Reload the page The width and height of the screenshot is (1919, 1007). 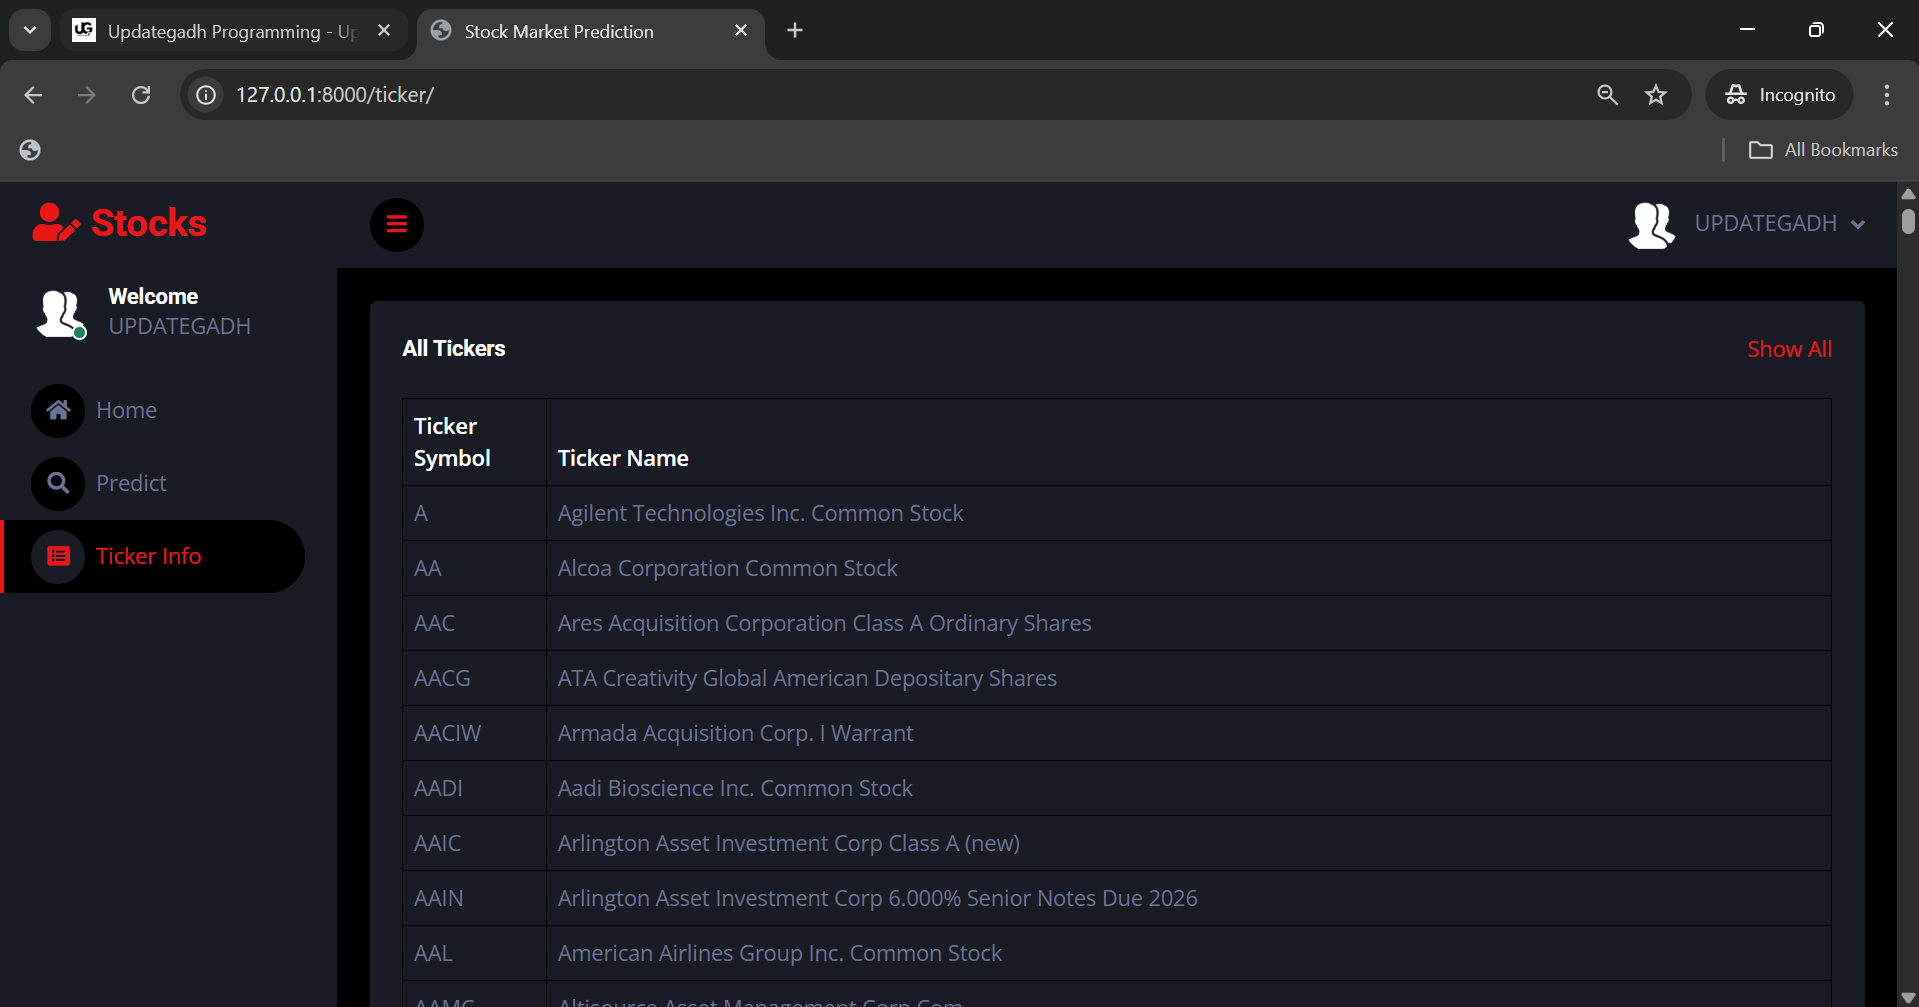point(141,95)
